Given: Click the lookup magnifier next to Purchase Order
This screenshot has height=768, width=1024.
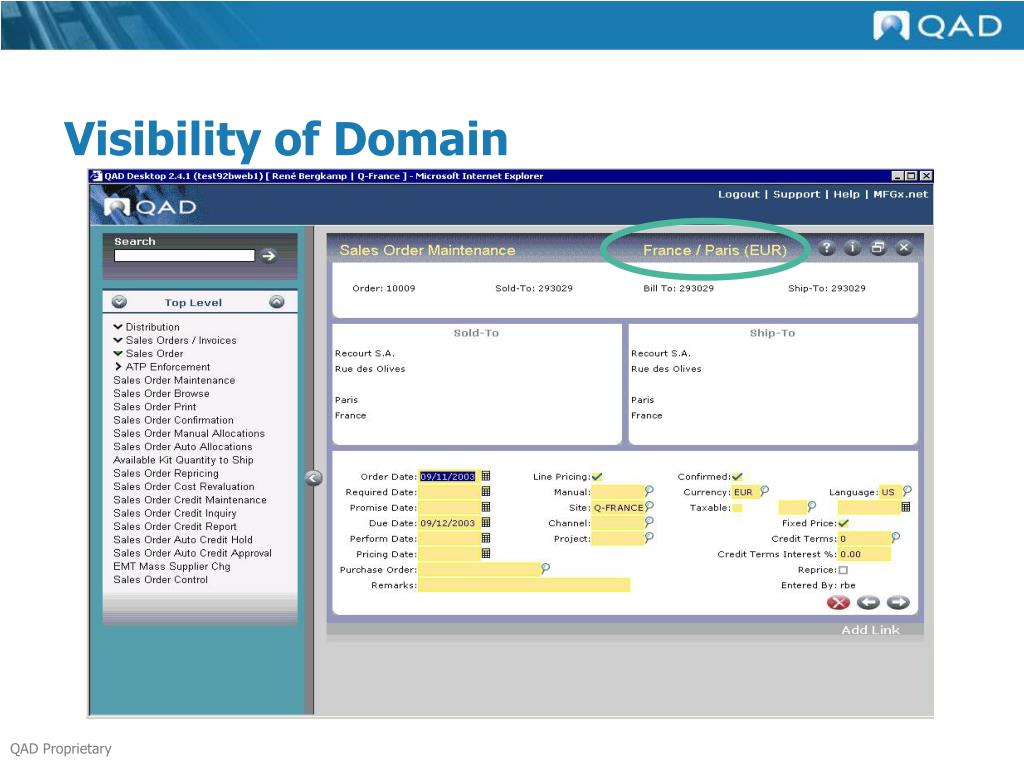Looking at the screenshot, I should [x=545, y=568].
